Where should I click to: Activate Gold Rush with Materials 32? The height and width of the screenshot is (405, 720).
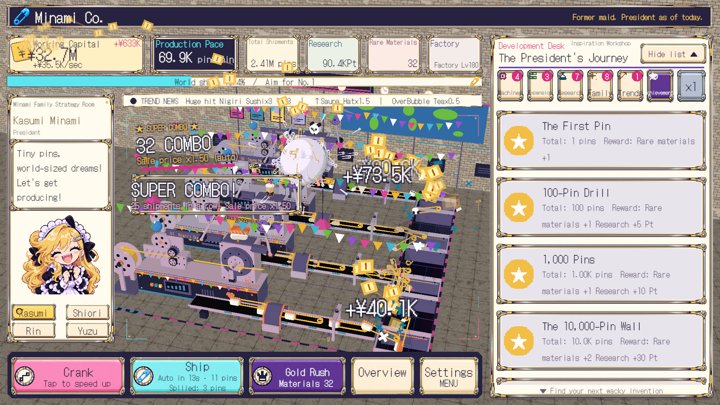coord(298,376)
